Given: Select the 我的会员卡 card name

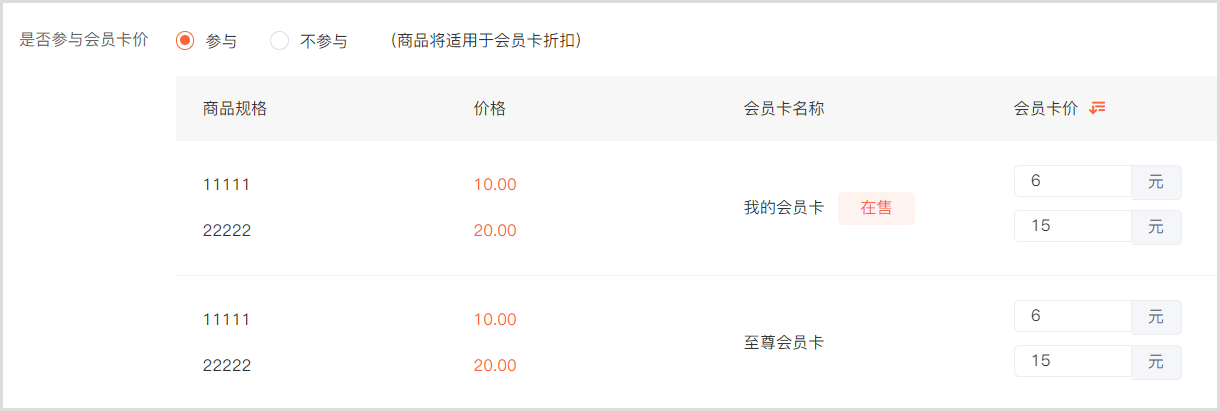Looking at the screenshot, I should click(784, 208).
